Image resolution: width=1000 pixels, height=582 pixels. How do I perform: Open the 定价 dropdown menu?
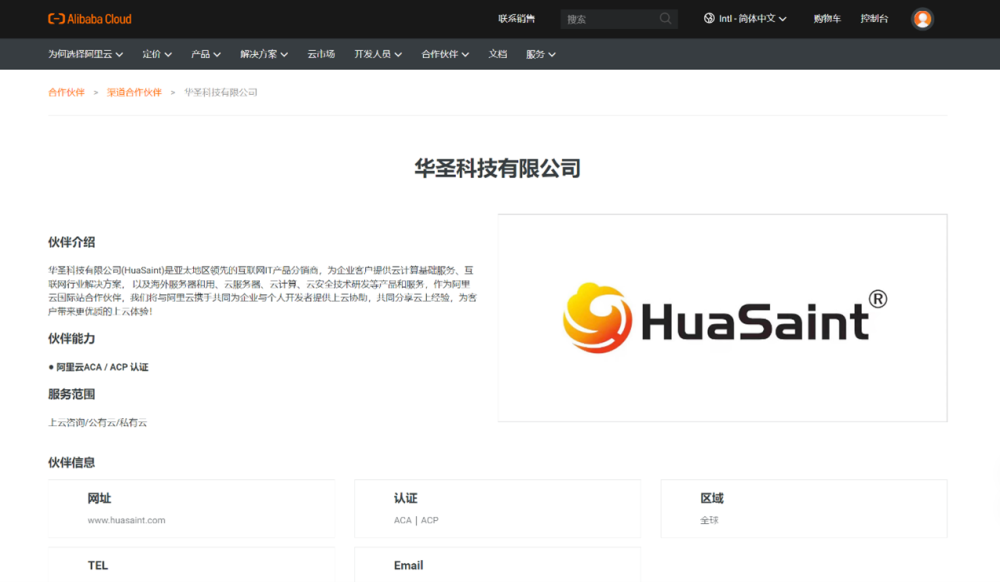[x=155, y=54]
